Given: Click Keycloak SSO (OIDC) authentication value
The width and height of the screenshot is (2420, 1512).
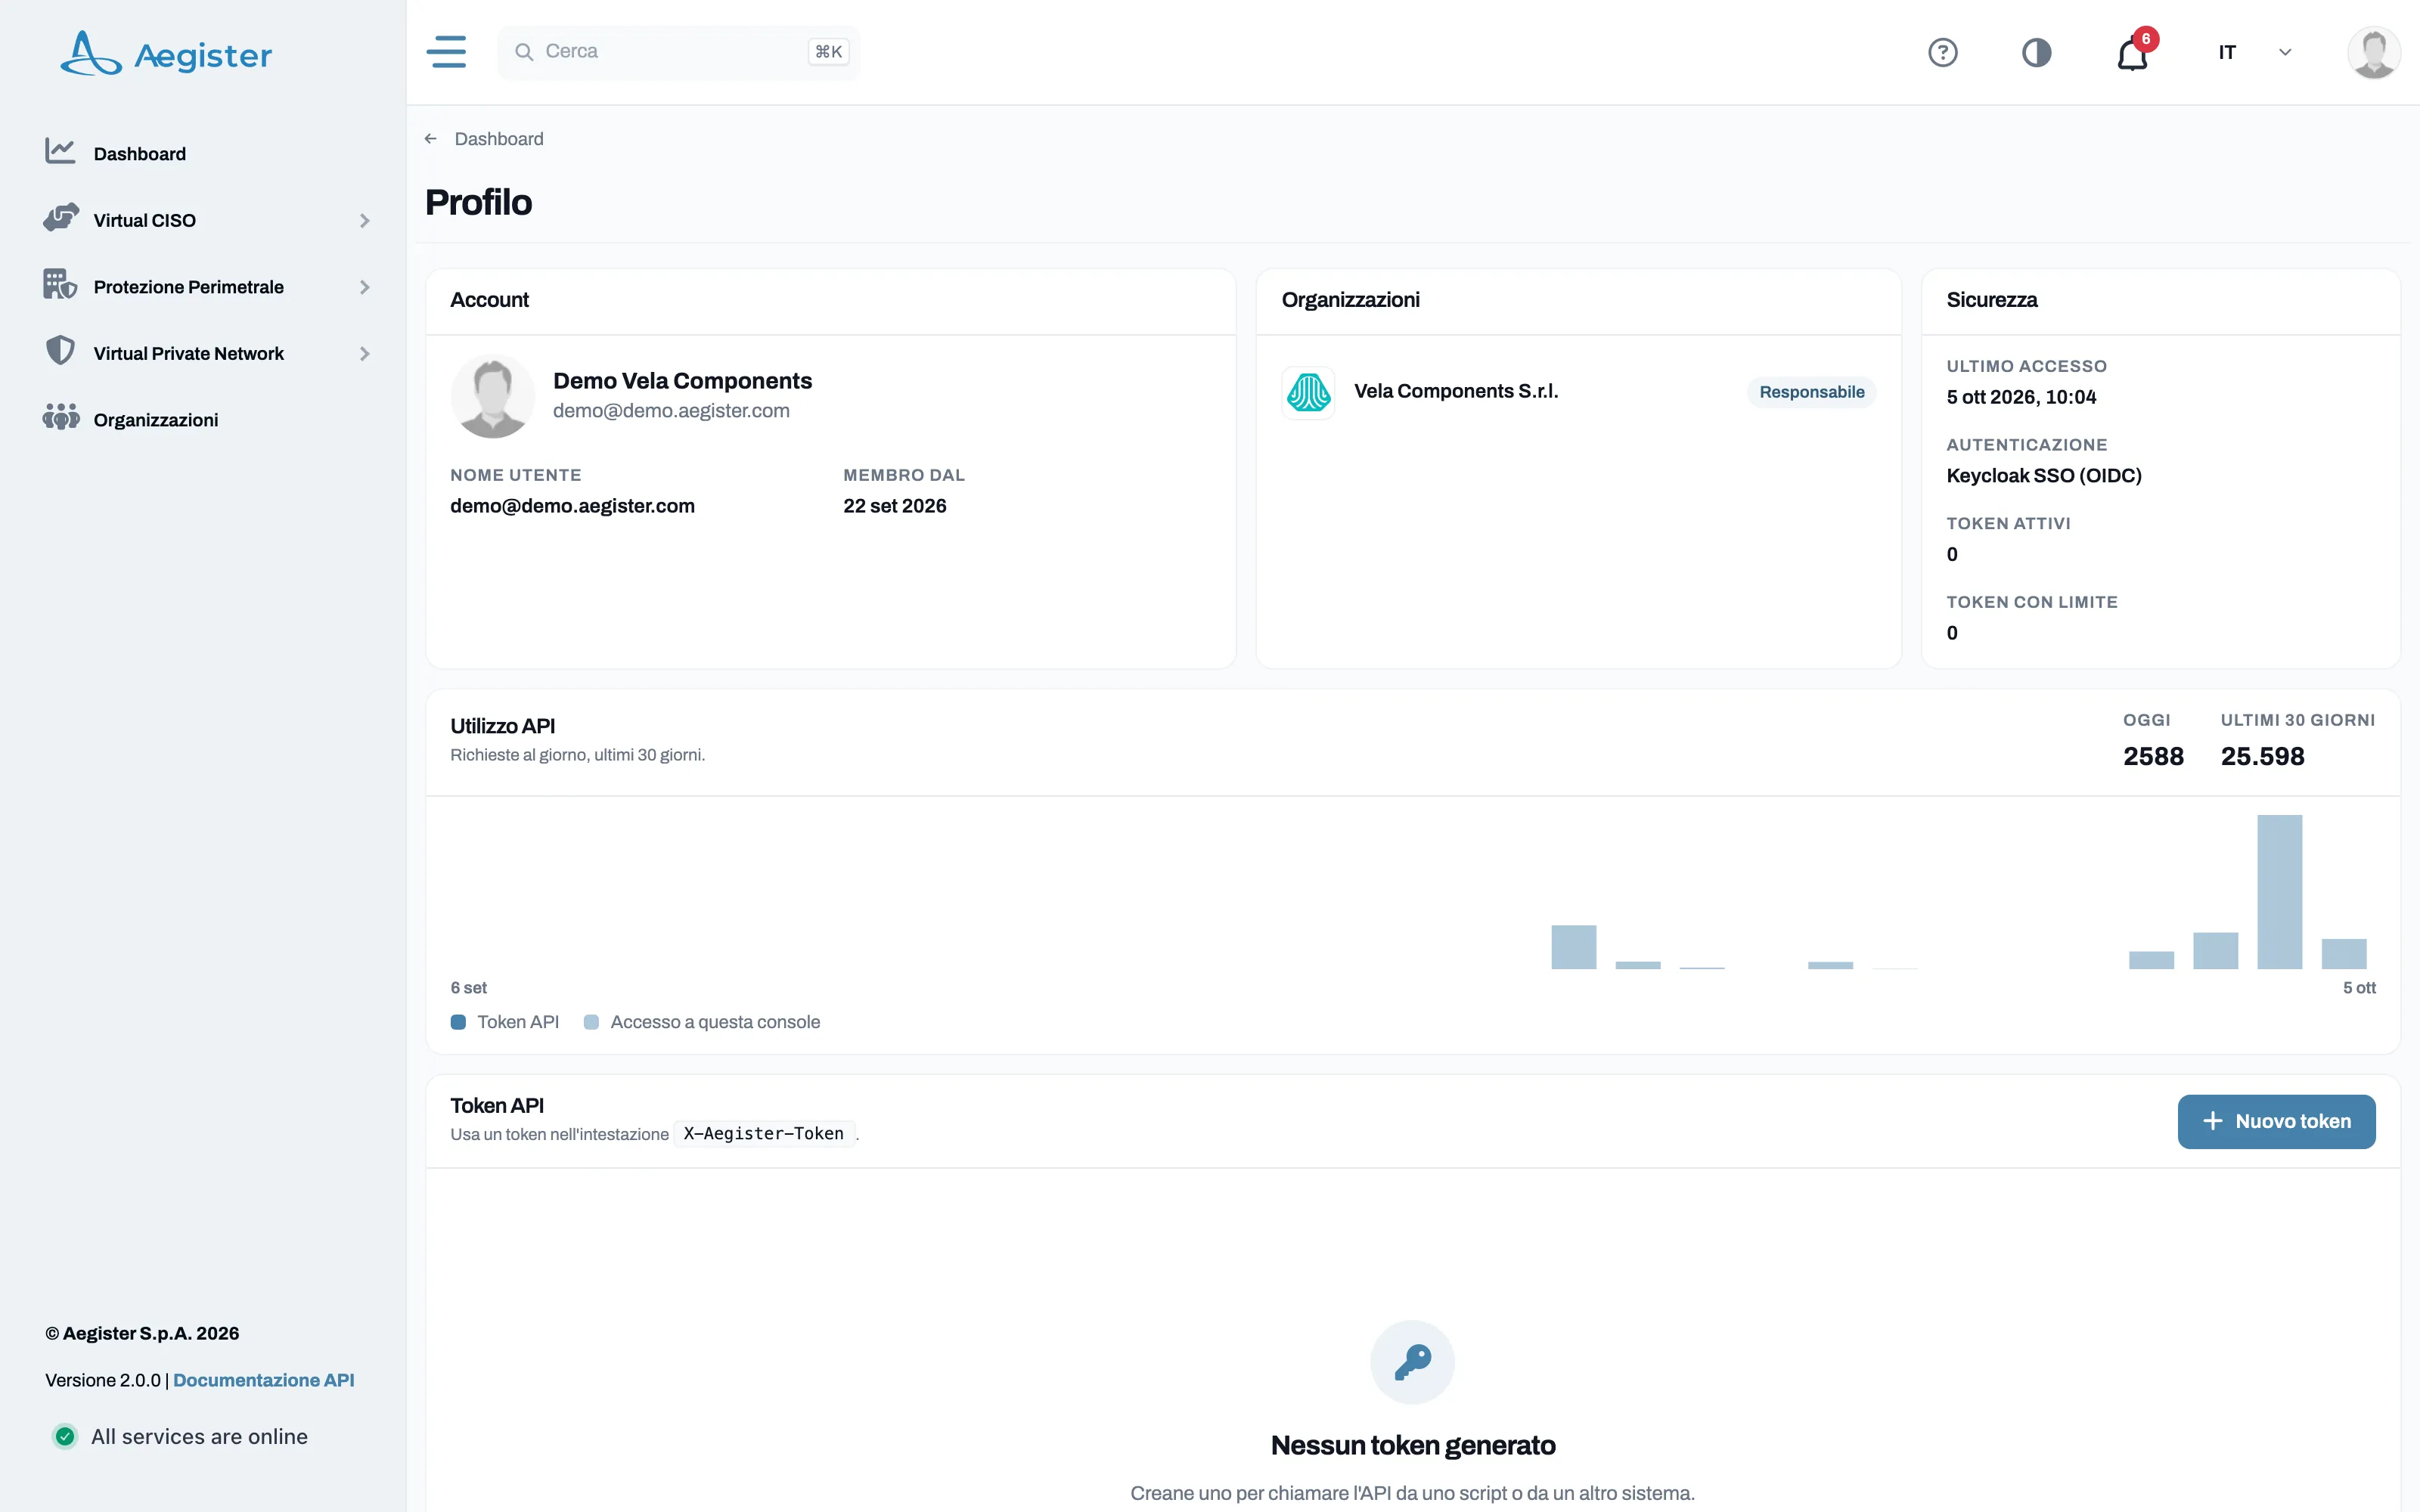Looking at the screenshot, I should [2044, 475].
